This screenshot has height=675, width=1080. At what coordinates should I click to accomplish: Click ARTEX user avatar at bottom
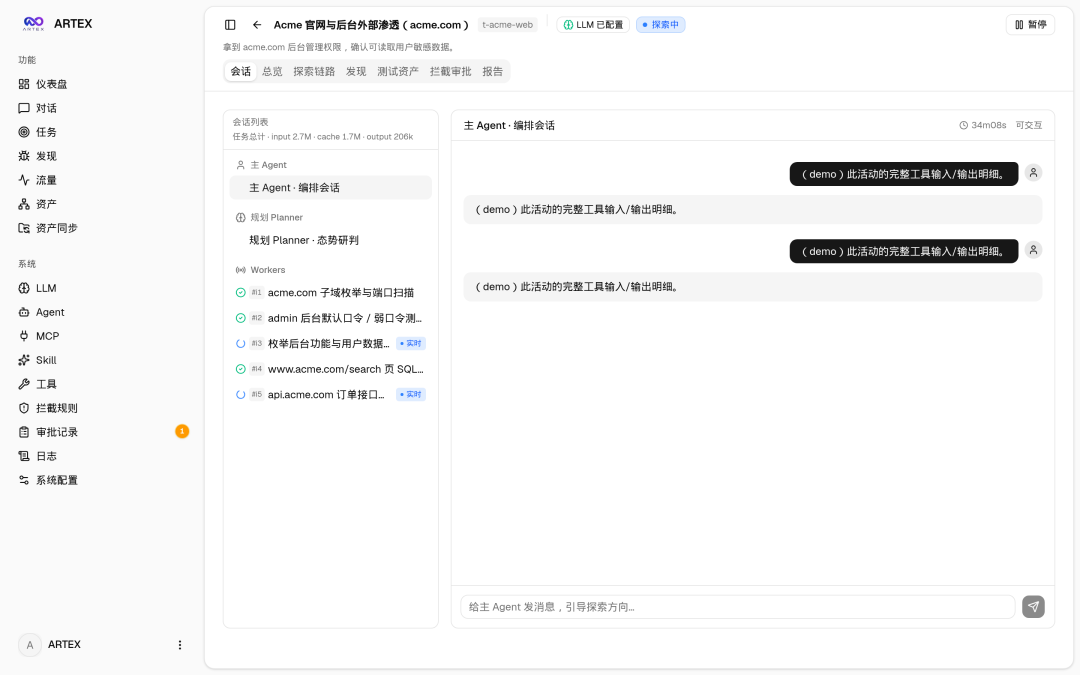(x=30, y=645)
